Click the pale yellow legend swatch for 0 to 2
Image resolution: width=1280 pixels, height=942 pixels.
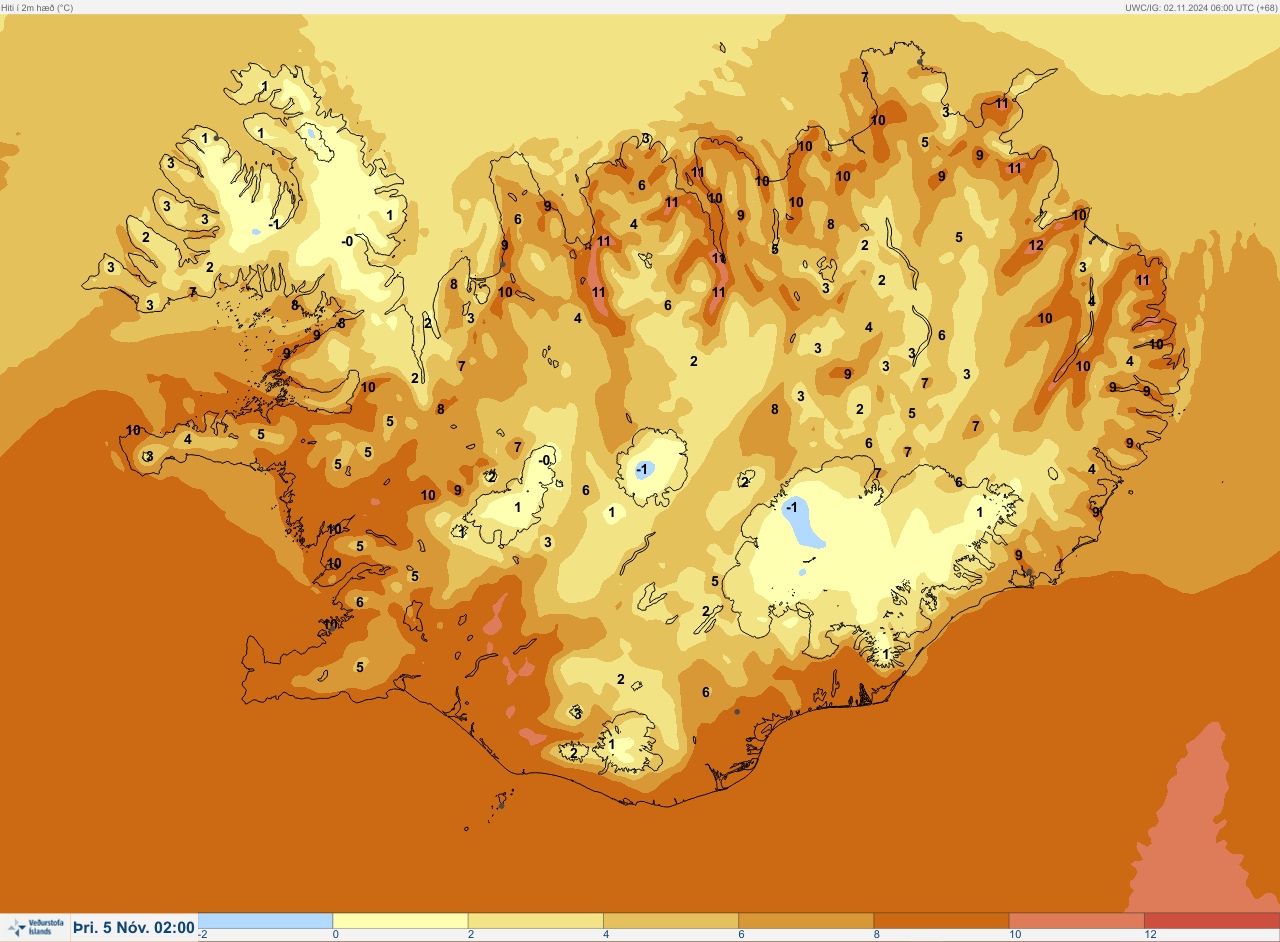400,920
